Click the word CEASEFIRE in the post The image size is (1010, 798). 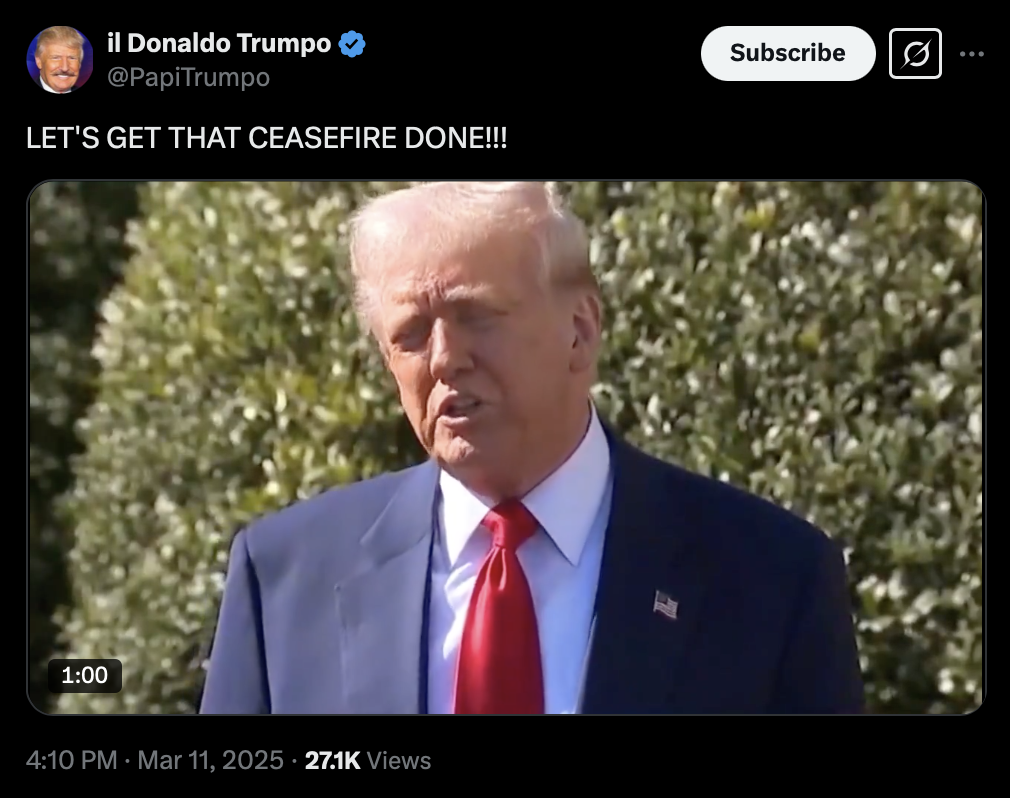tap(323, 138)
